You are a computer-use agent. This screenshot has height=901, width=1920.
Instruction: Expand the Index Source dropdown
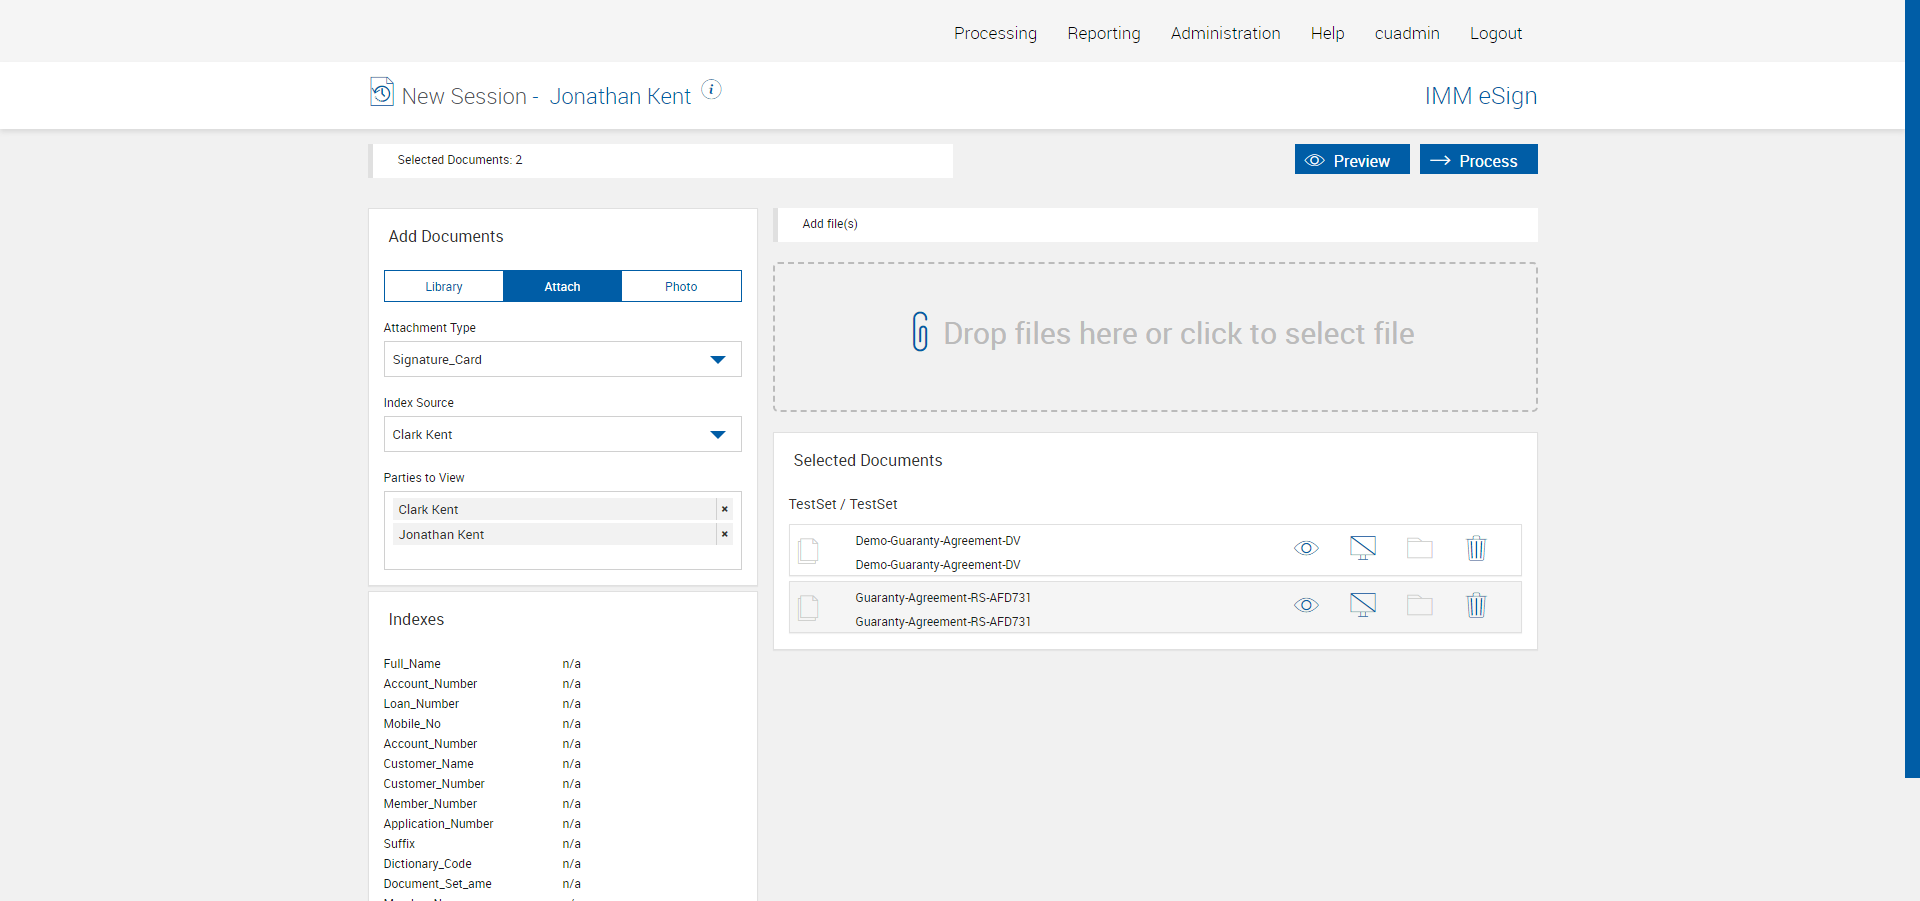pos(562,434)
